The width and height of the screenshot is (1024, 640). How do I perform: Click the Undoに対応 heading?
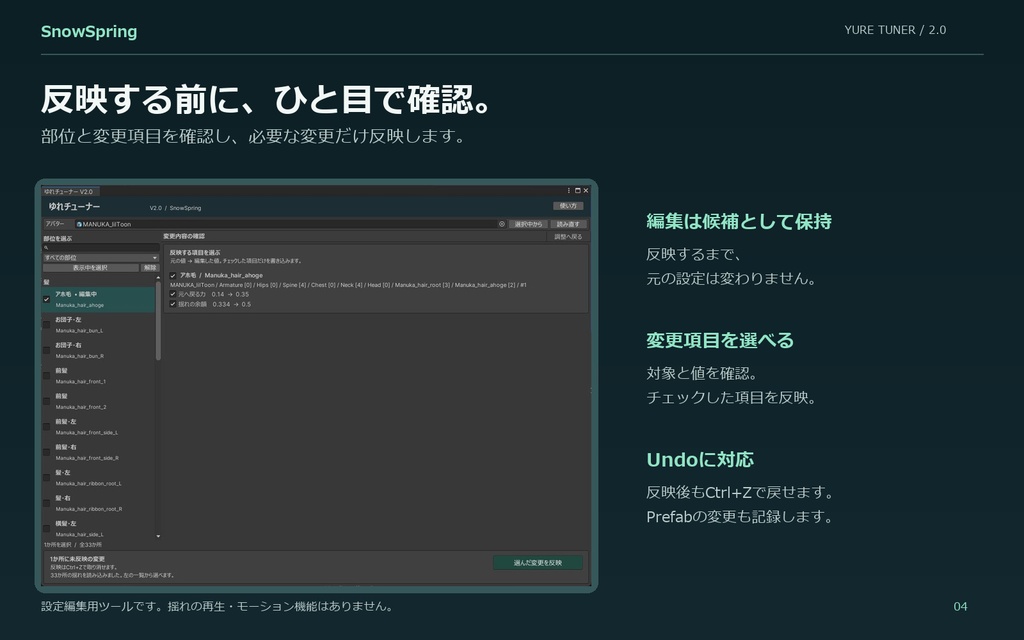click(x=699, y=460)
